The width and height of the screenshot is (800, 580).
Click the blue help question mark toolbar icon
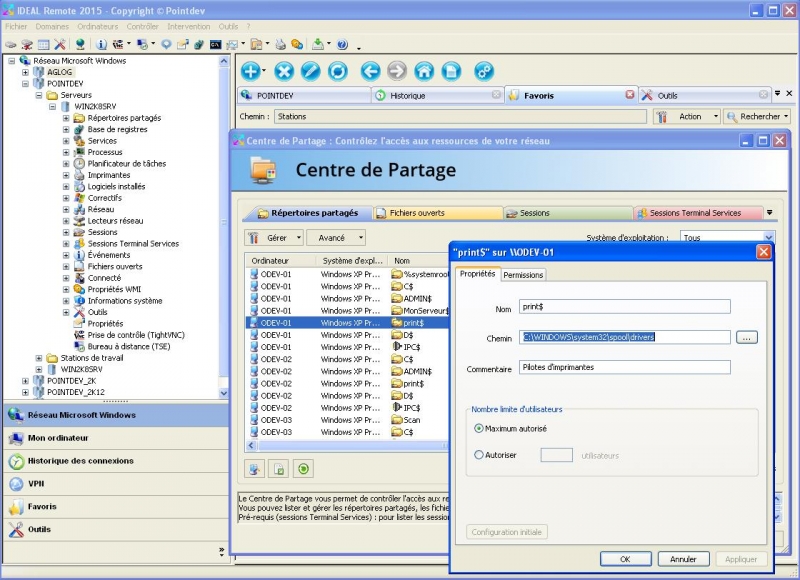coord(342,45)
